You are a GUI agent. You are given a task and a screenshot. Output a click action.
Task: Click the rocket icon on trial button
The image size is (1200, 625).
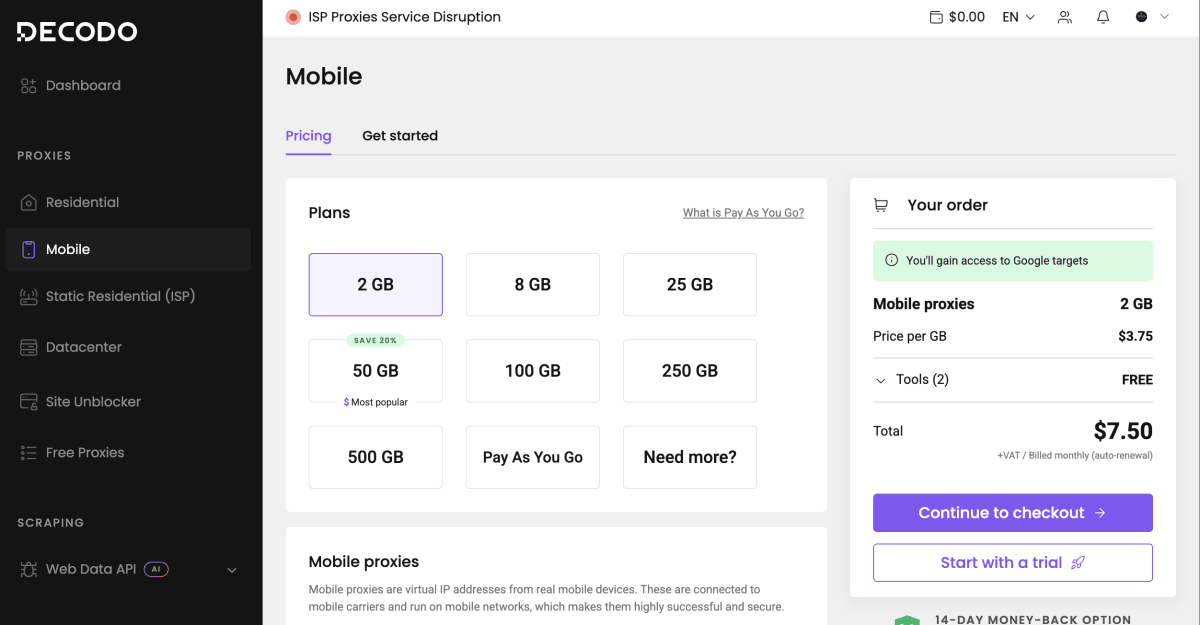(1077, 563)
